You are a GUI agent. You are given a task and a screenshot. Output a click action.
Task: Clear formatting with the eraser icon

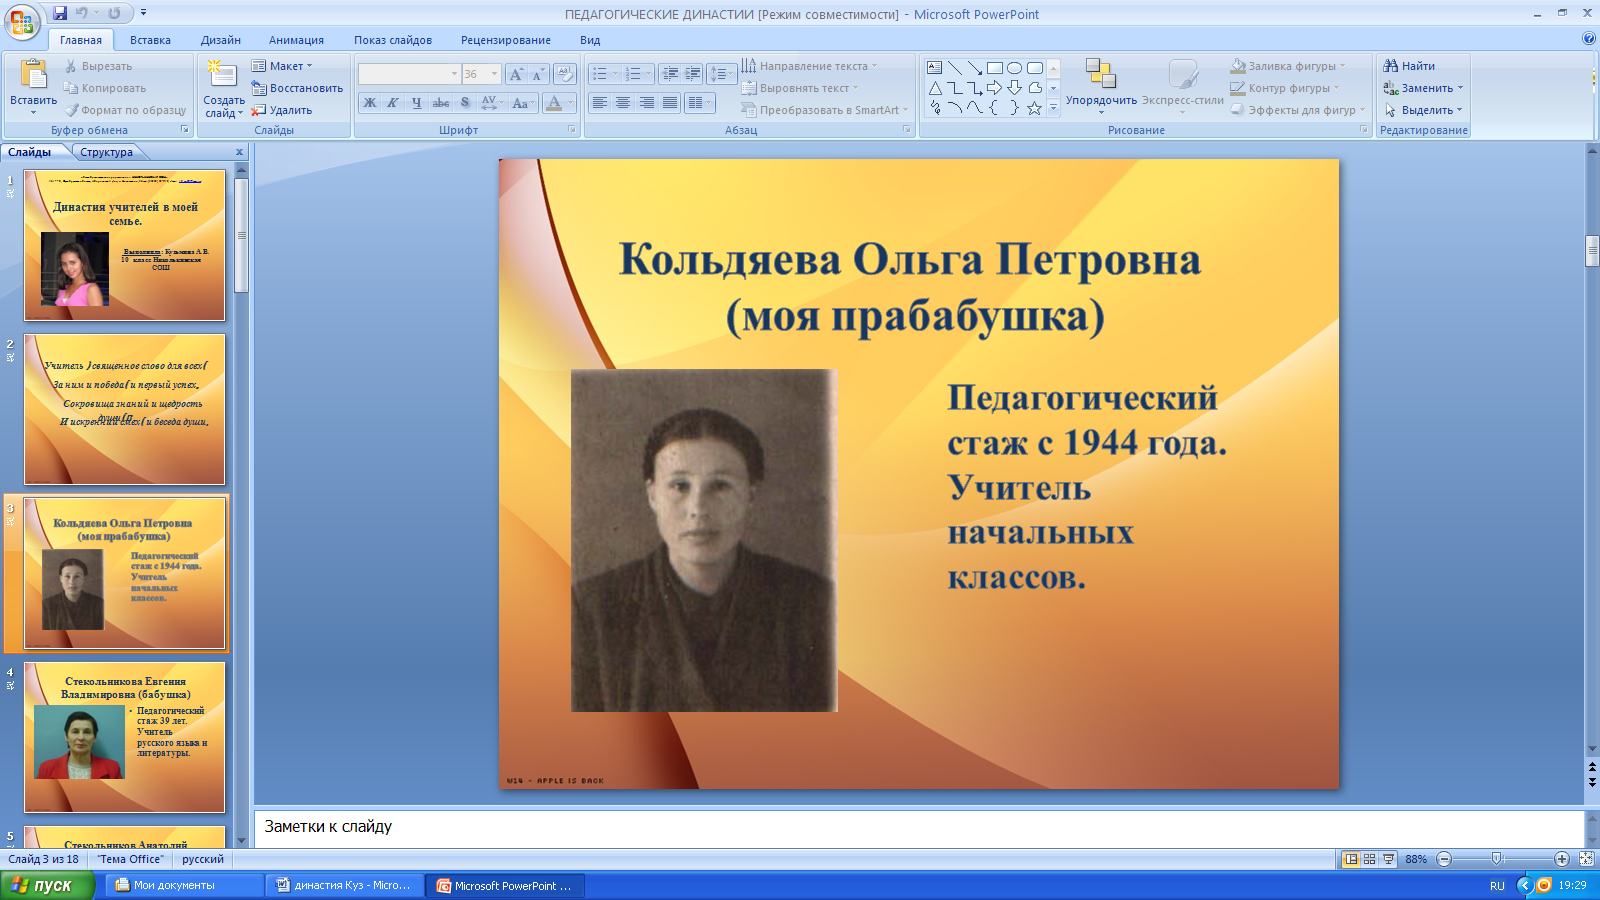[565, 74]
